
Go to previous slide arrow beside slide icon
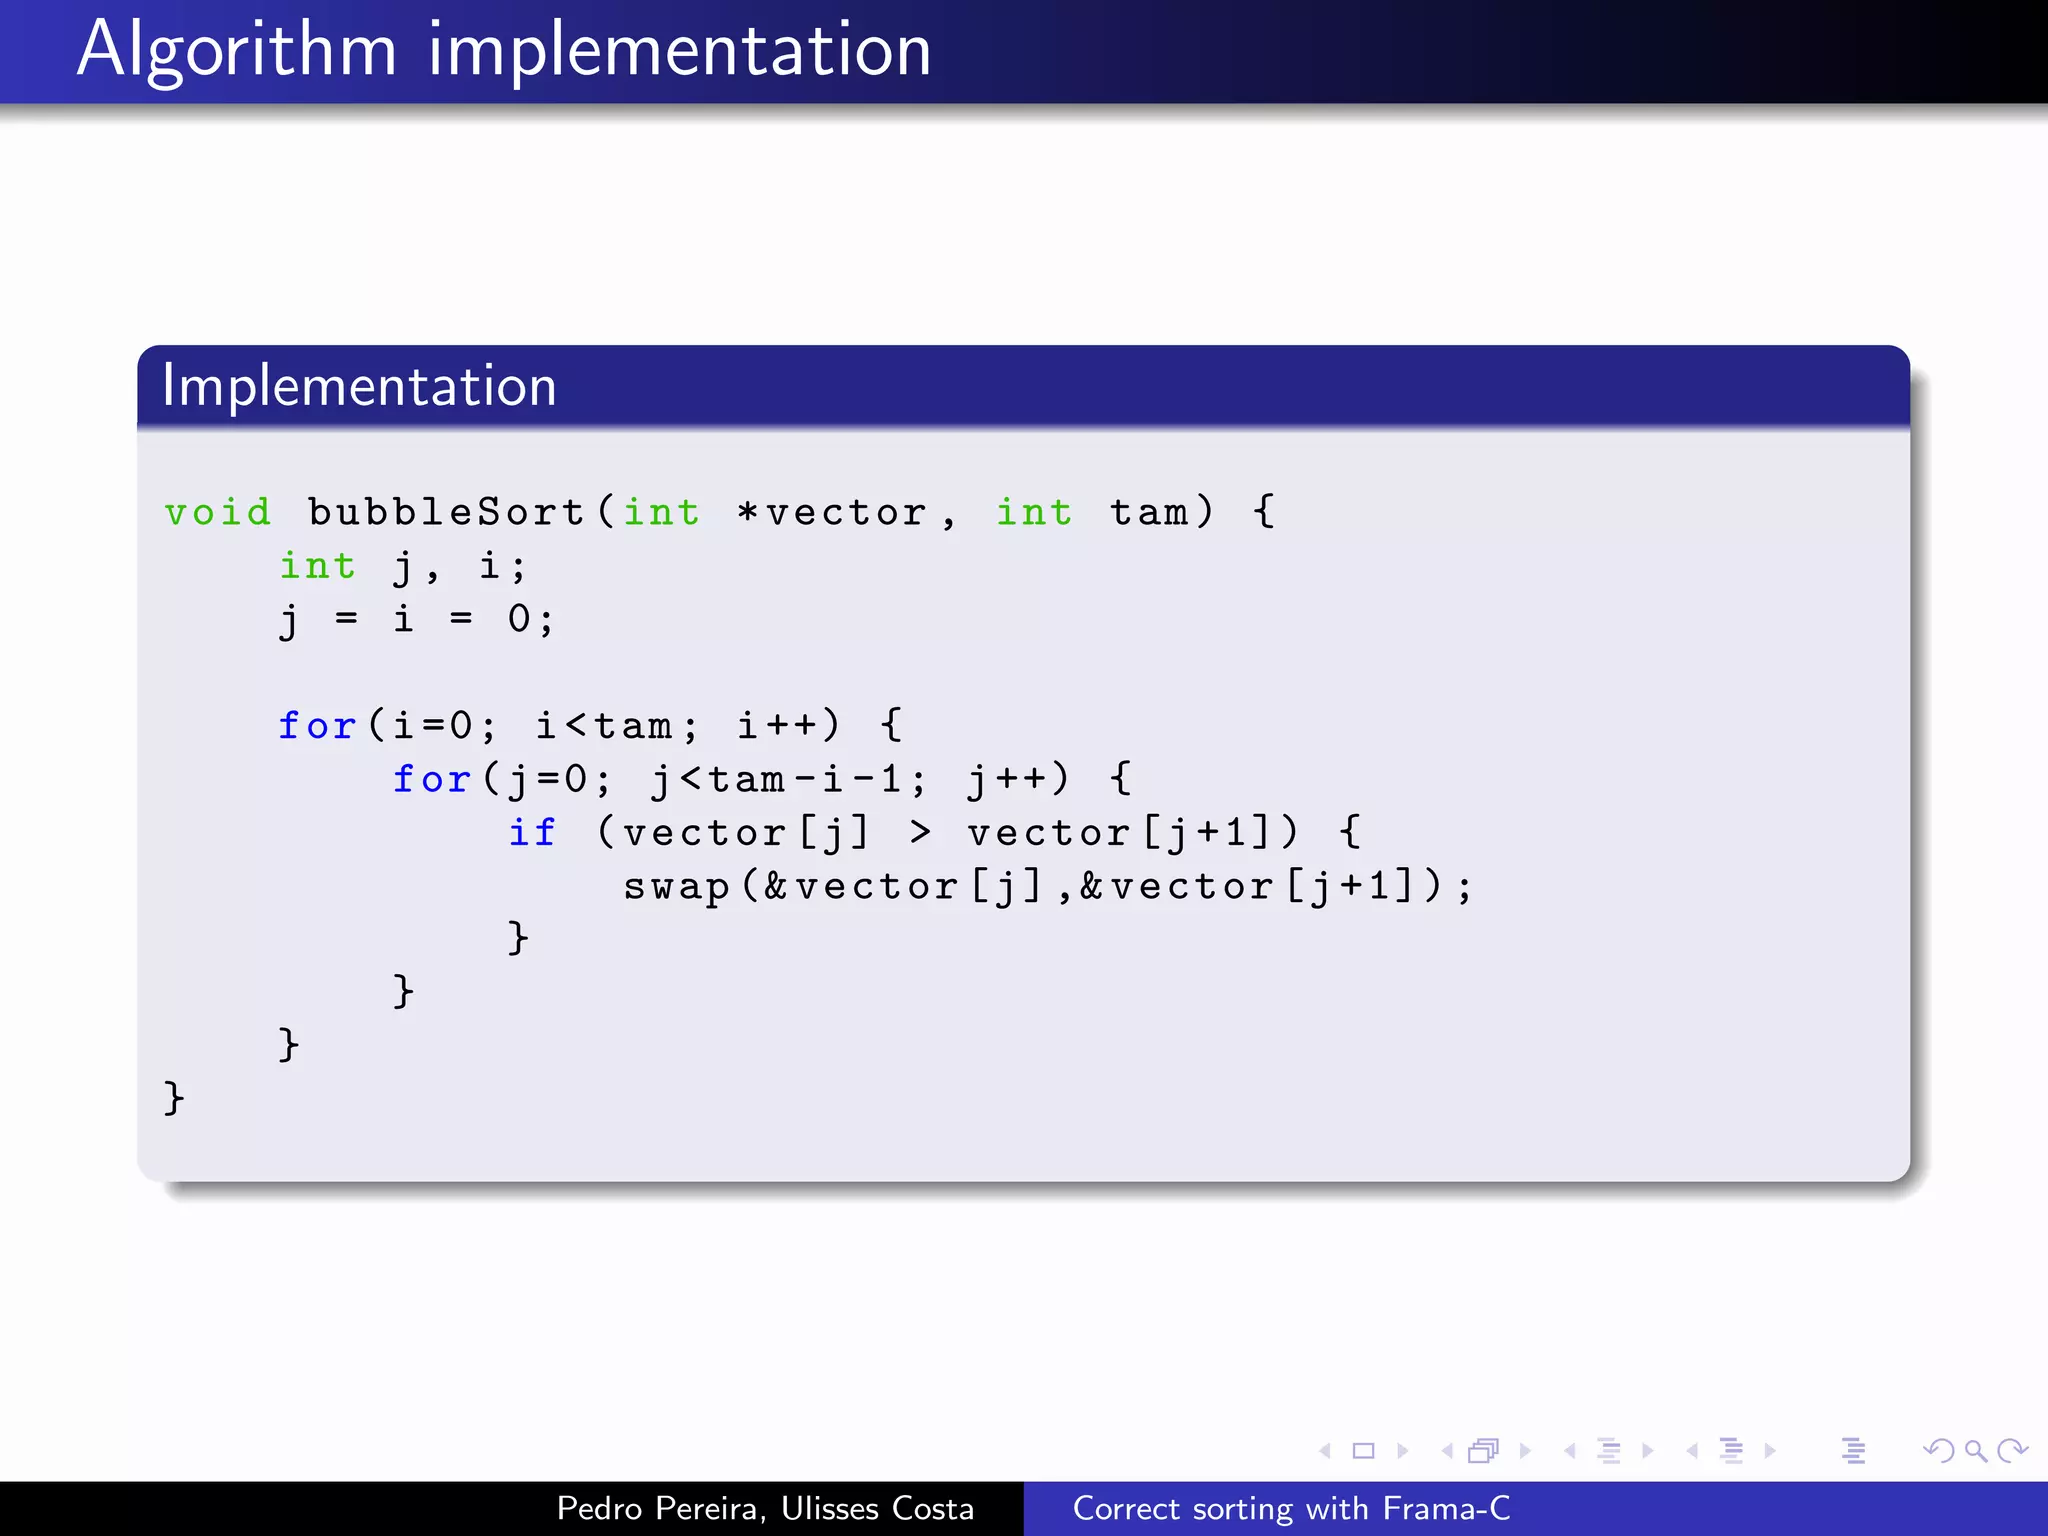(x=1326, y=1450)
